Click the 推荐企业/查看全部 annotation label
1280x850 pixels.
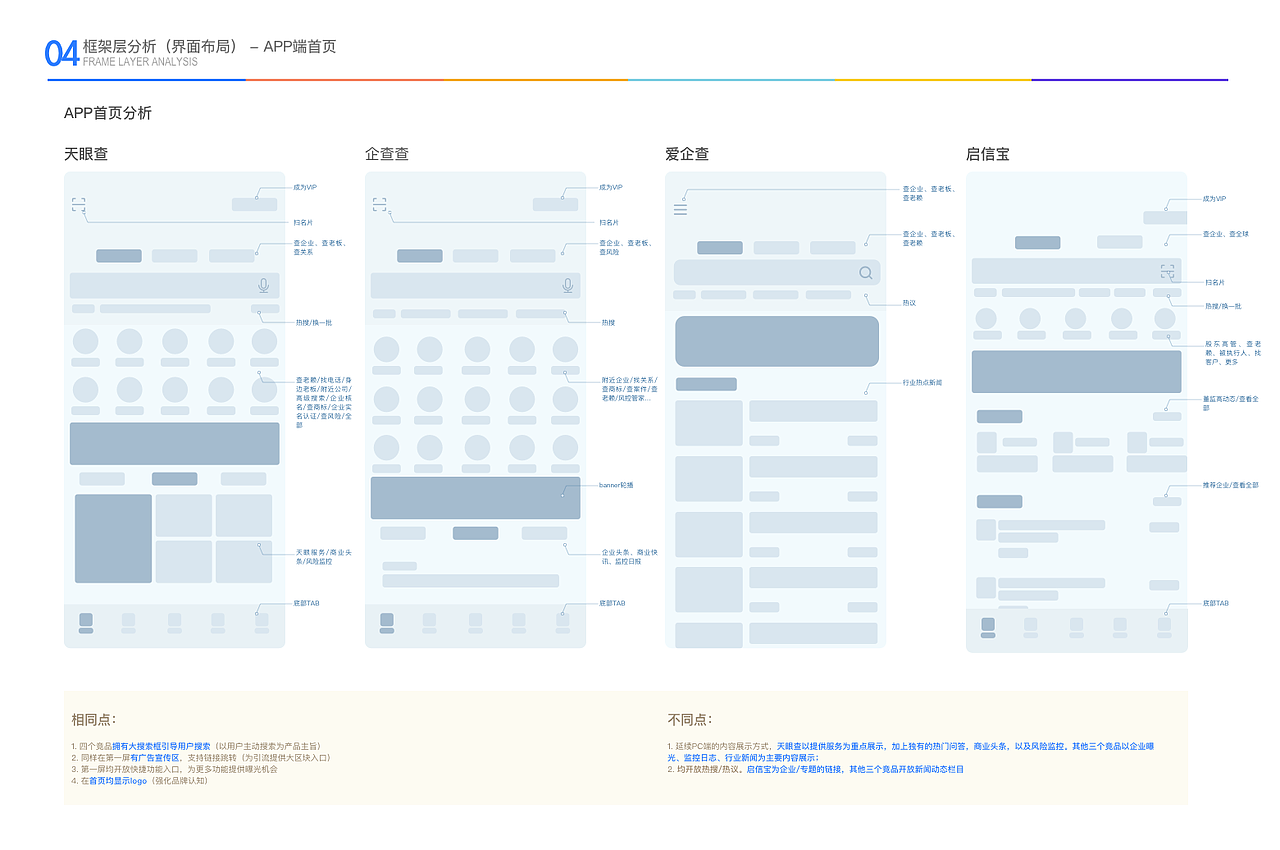coord(1230,485)
